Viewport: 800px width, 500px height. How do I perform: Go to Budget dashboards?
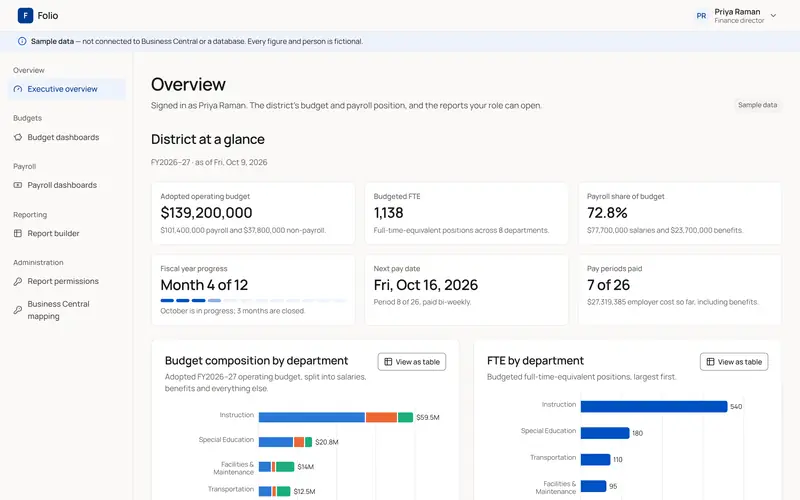click(x=67, y=137)
